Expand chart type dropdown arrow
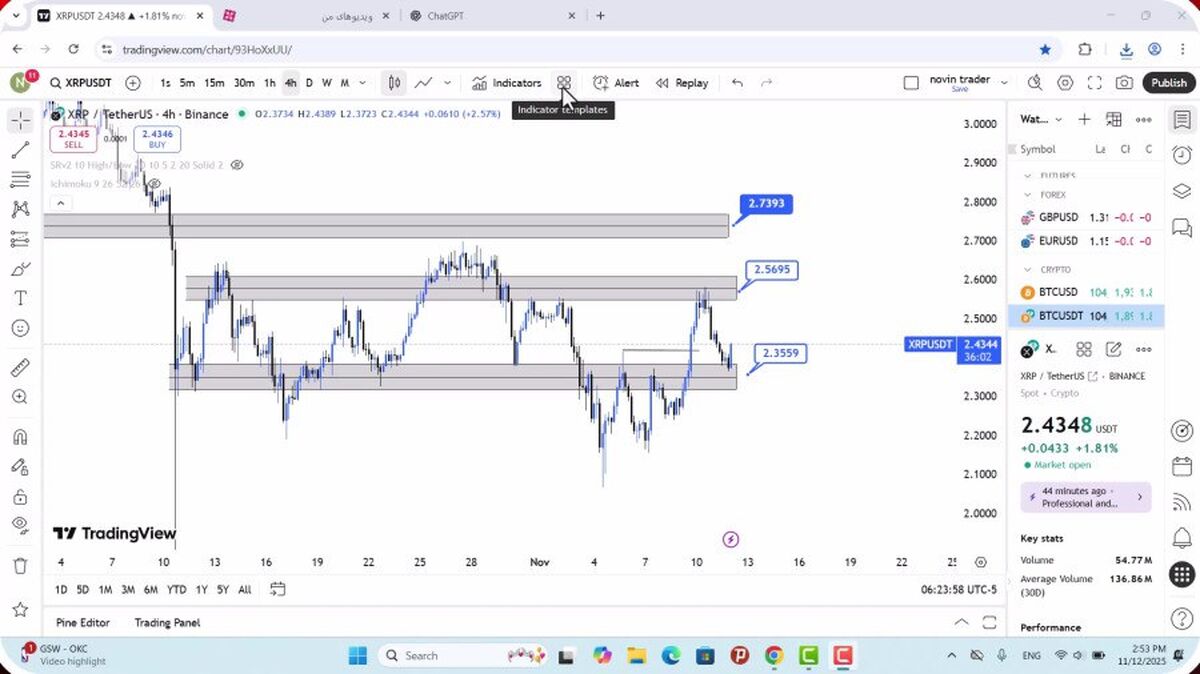 tap(448, 83)
